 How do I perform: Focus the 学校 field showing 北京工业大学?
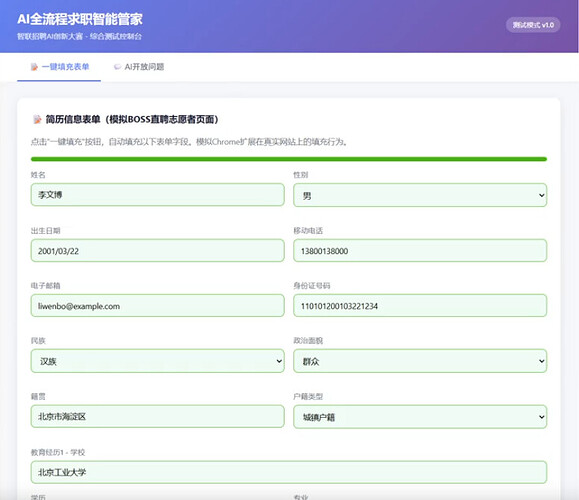(x=289, y=472)
